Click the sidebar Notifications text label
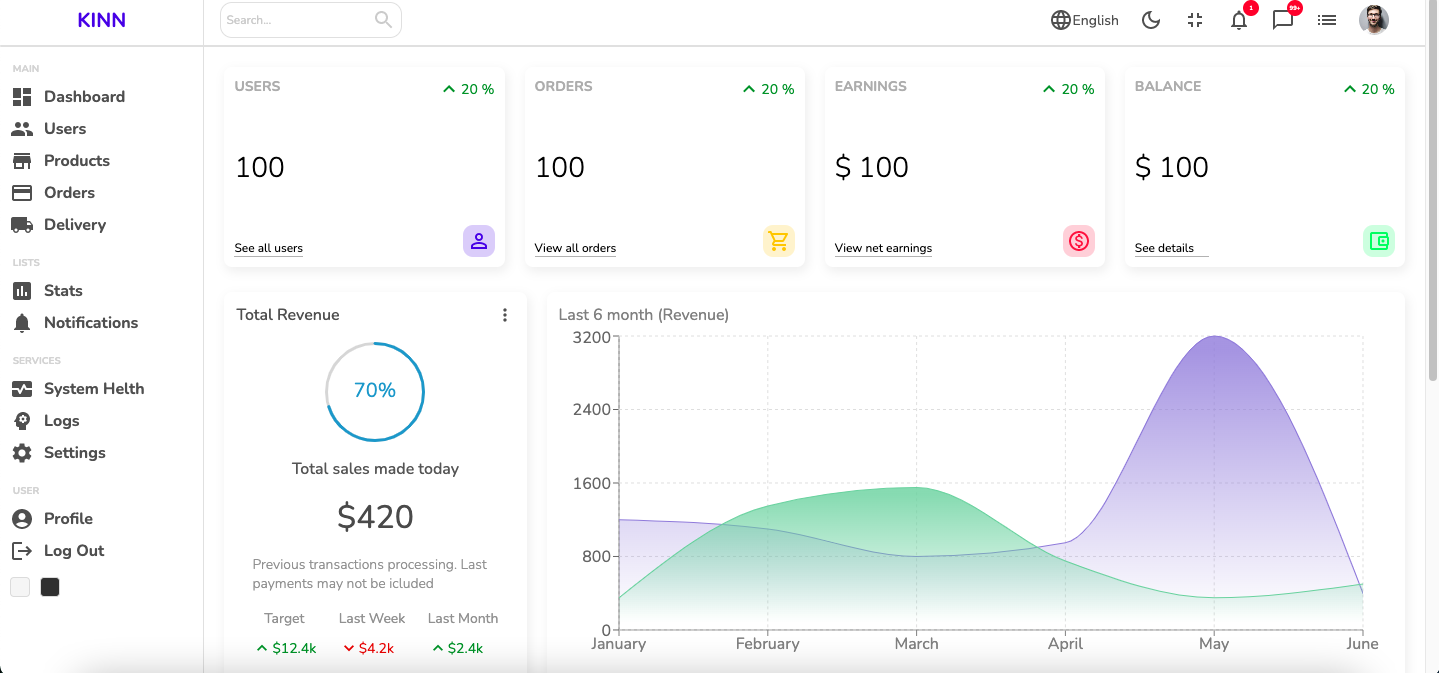1439x673 pixels. [91, 323]
